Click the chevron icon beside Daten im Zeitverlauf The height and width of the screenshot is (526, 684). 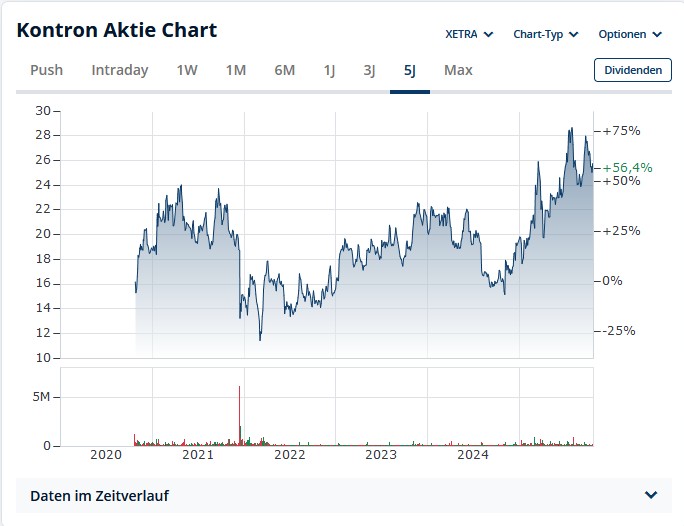(651, 495)
